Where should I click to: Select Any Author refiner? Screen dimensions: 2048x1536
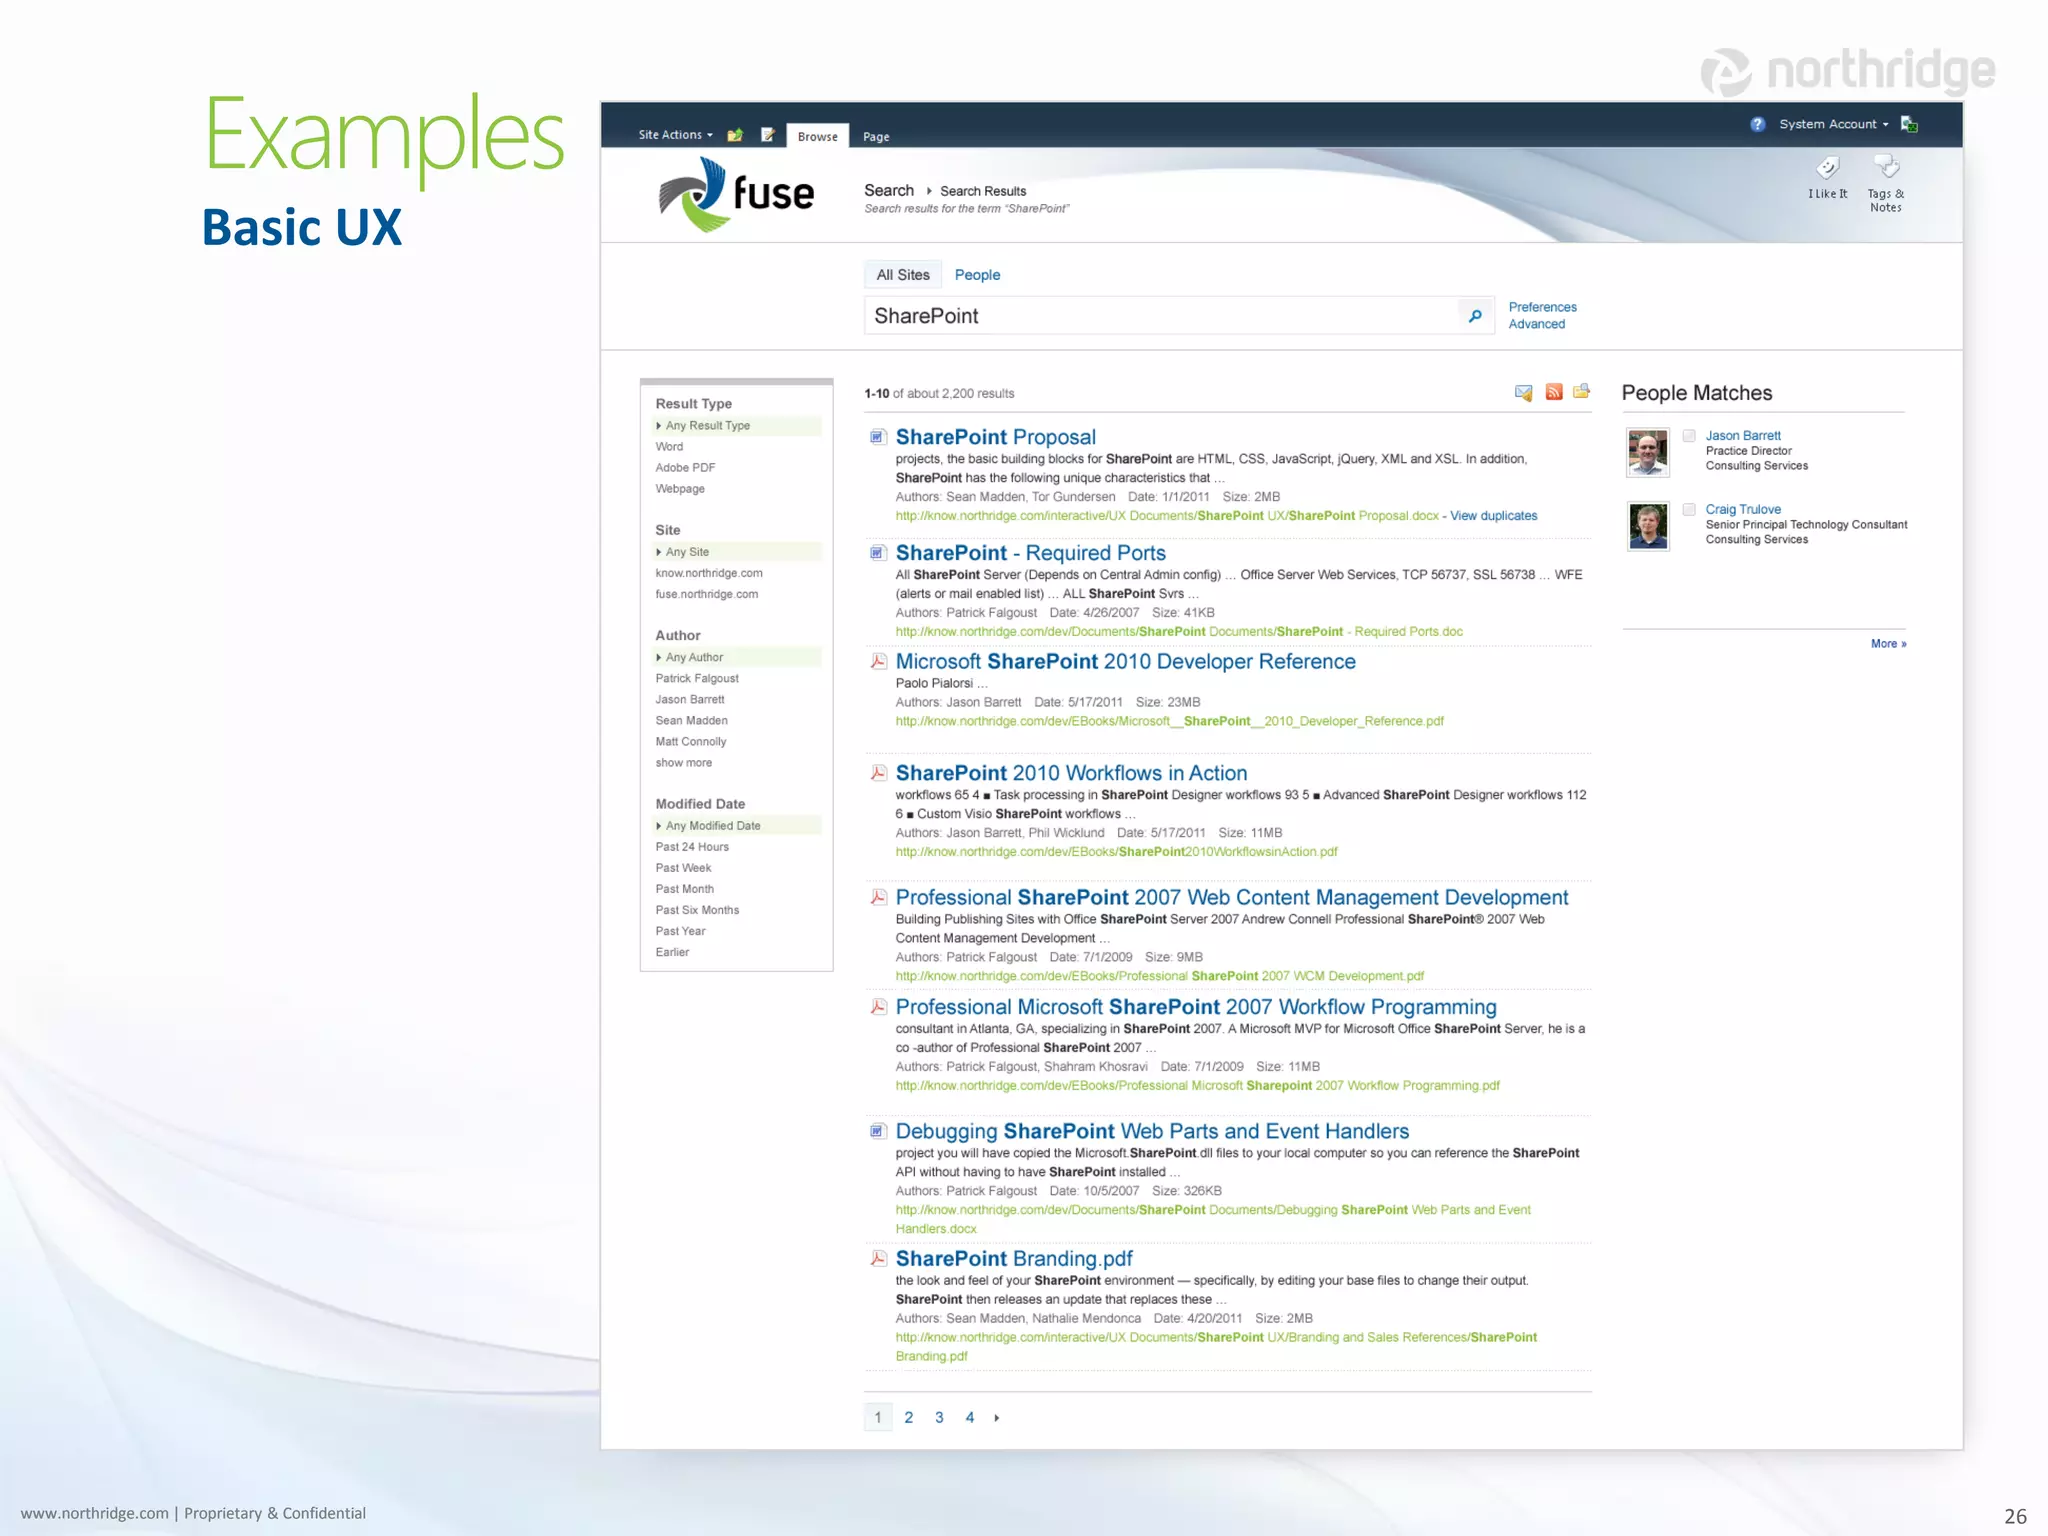(x=738, y=658)
